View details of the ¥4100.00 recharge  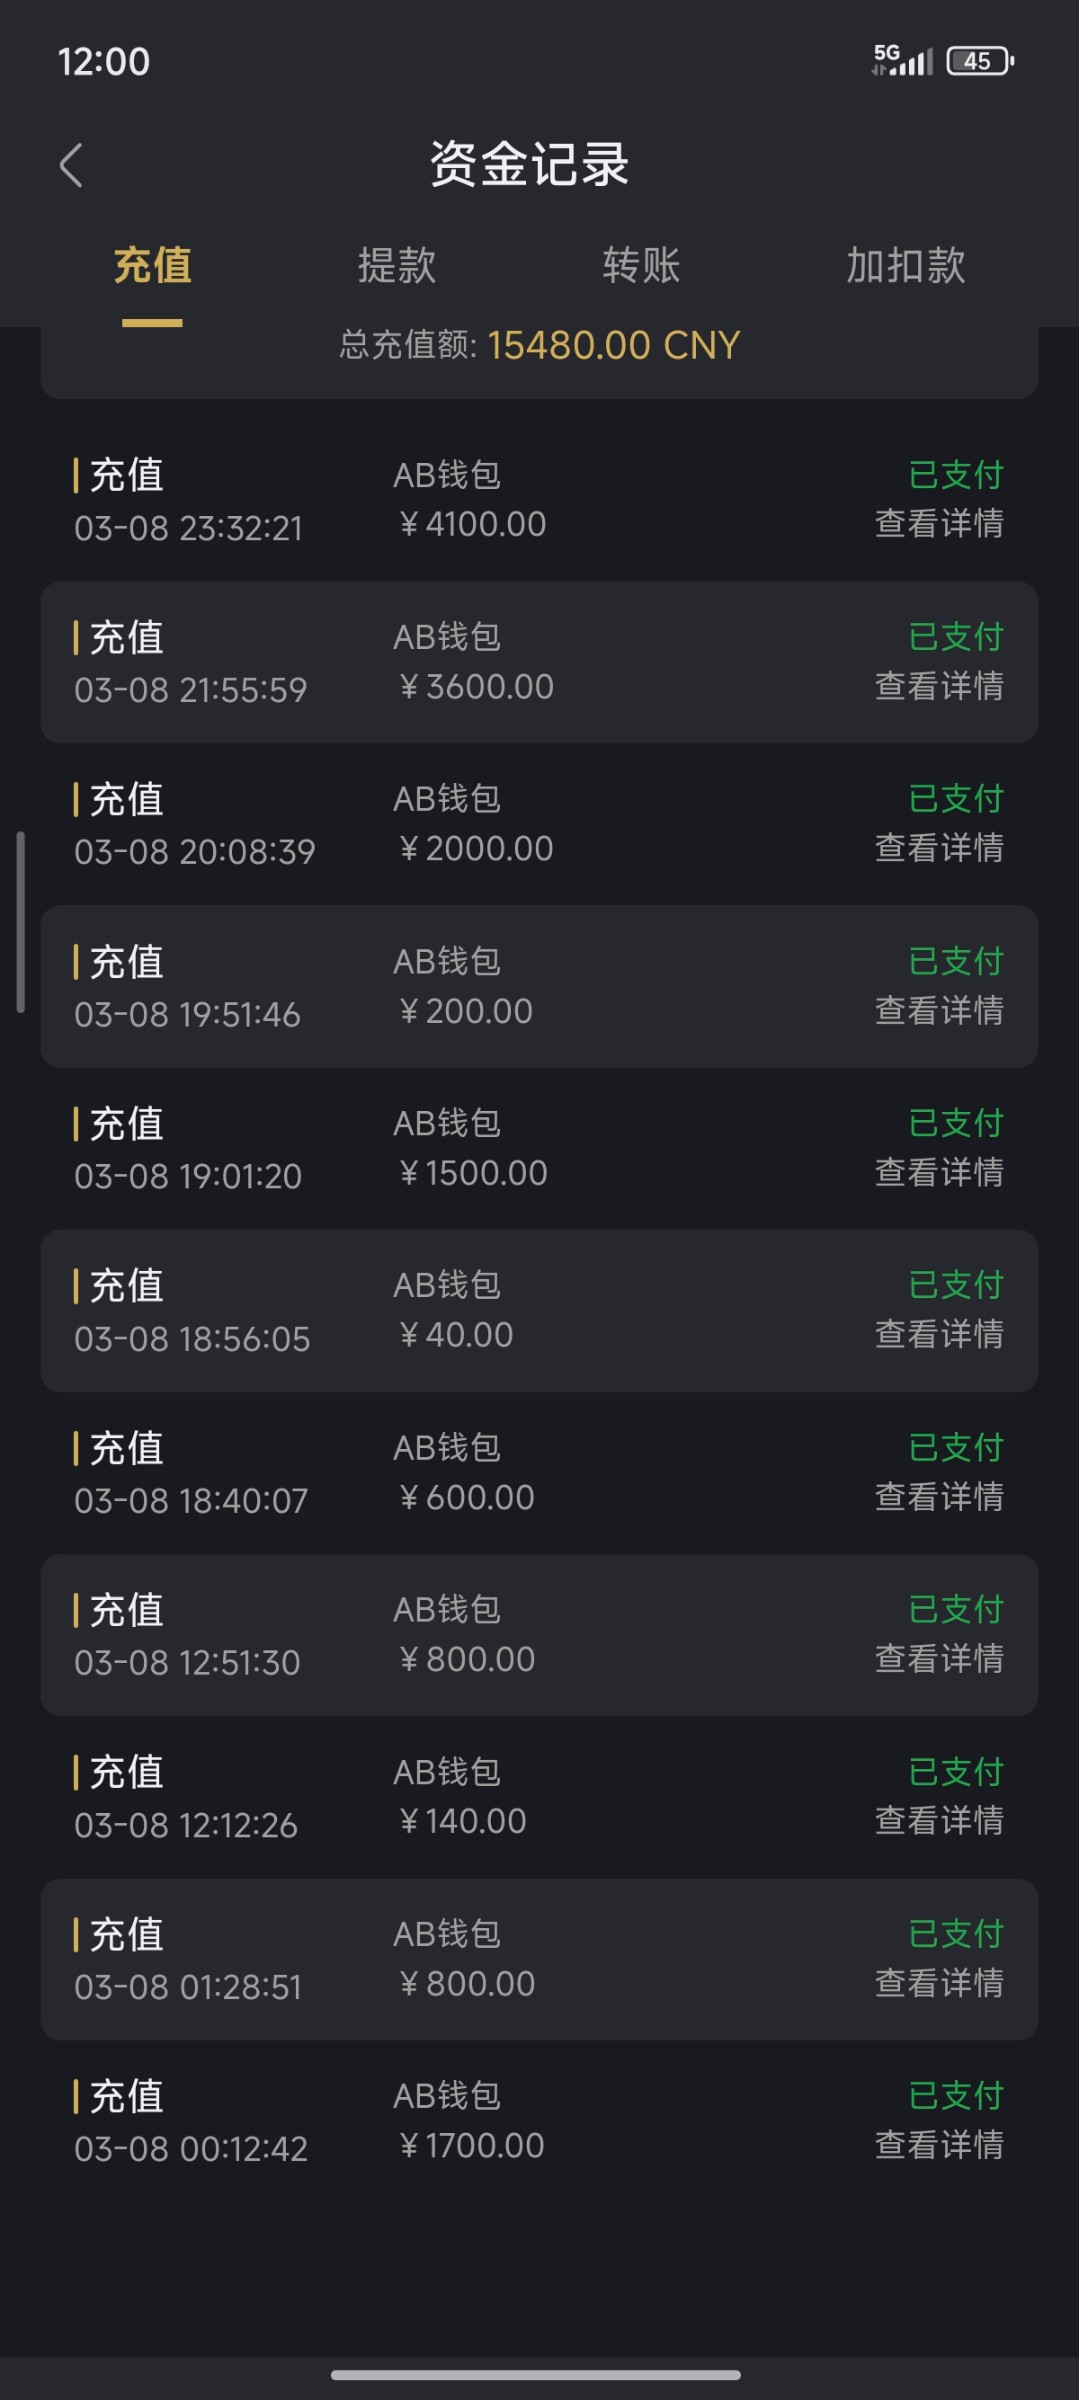939,523
